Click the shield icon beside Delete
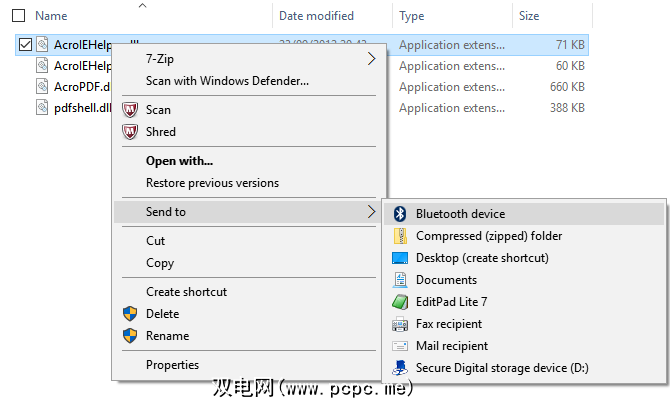The height and width of the screenshot is (411, 670). point(129,314)
